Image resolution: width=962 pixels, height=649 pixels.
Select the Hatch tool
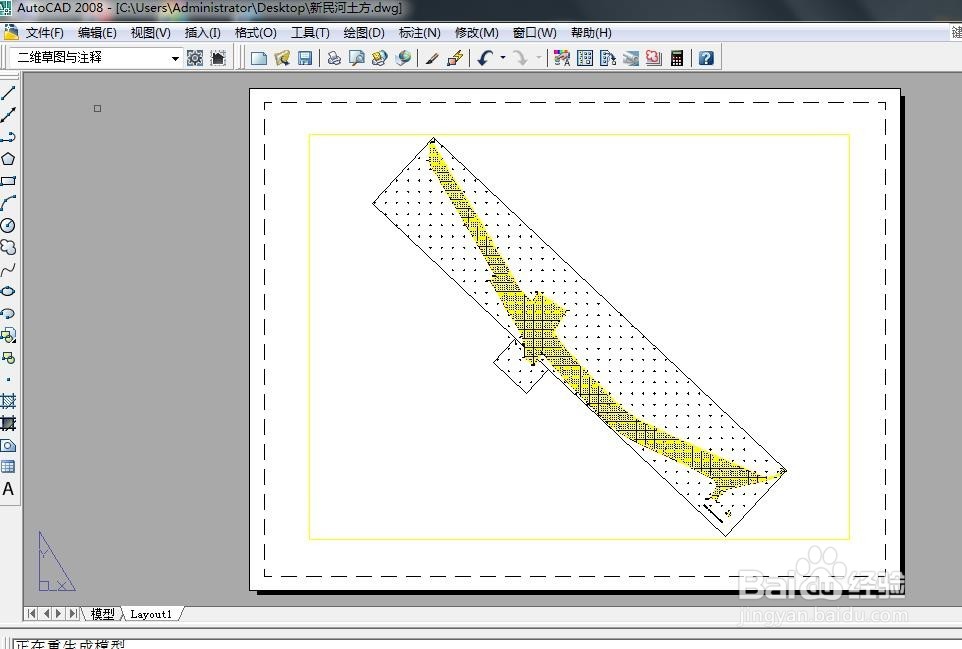pos(8,402)
